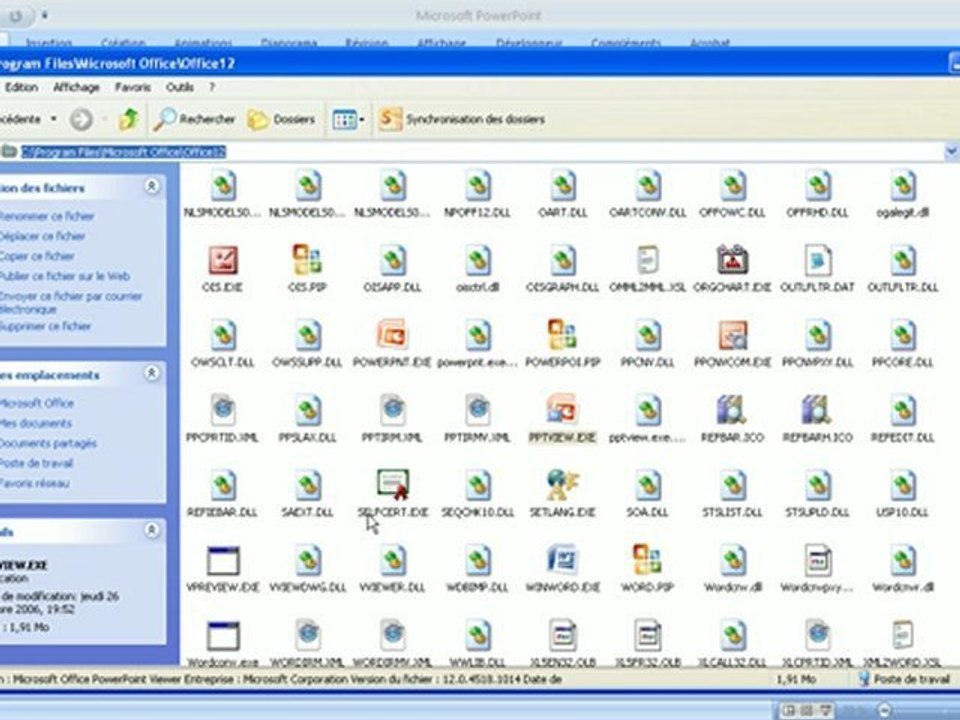Open the Affichage menu
The image size is (960, 720).
point(76,87)
